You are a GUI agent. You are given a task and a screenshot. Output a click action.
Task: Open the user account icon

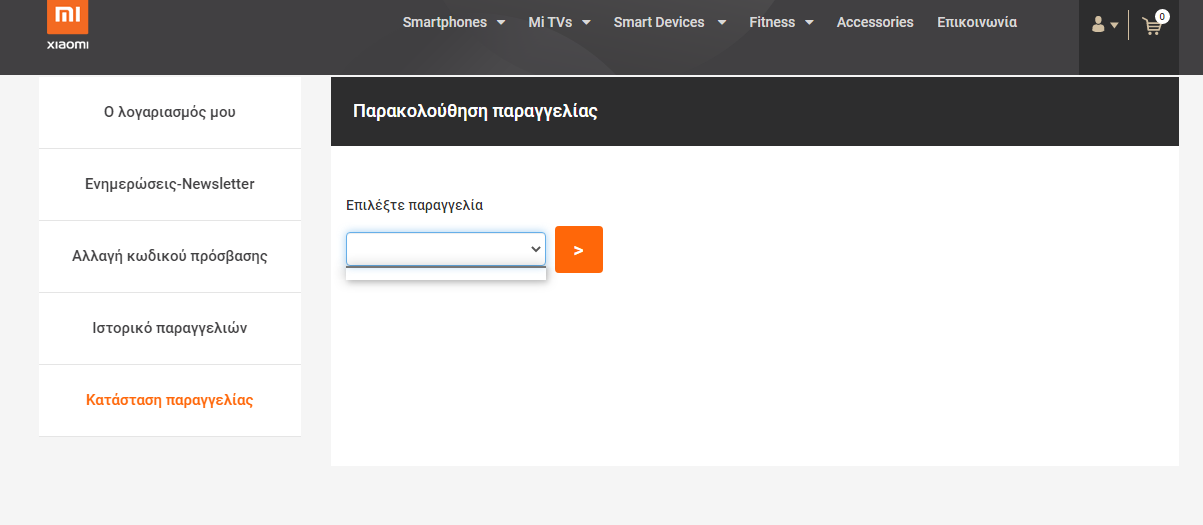[x=1098, y=24]
